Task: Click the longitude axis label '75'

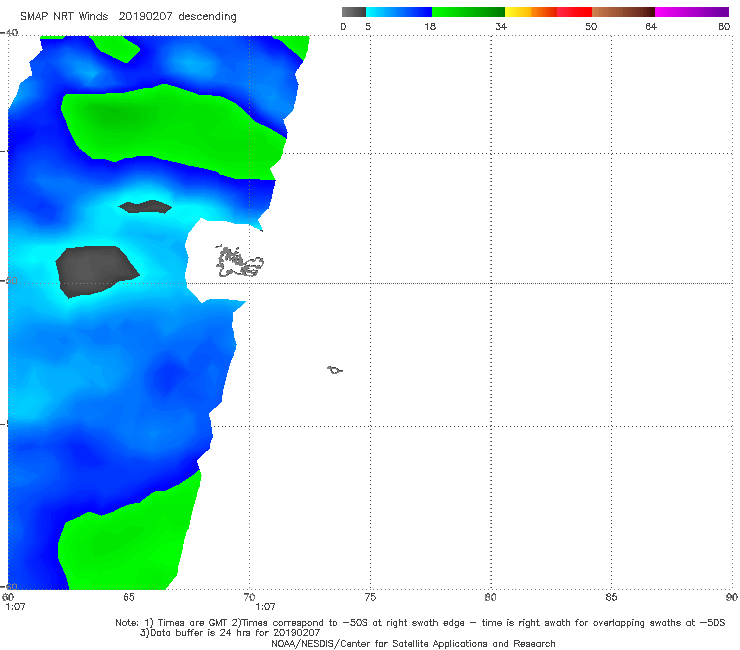Action: [x=370, y=597]
